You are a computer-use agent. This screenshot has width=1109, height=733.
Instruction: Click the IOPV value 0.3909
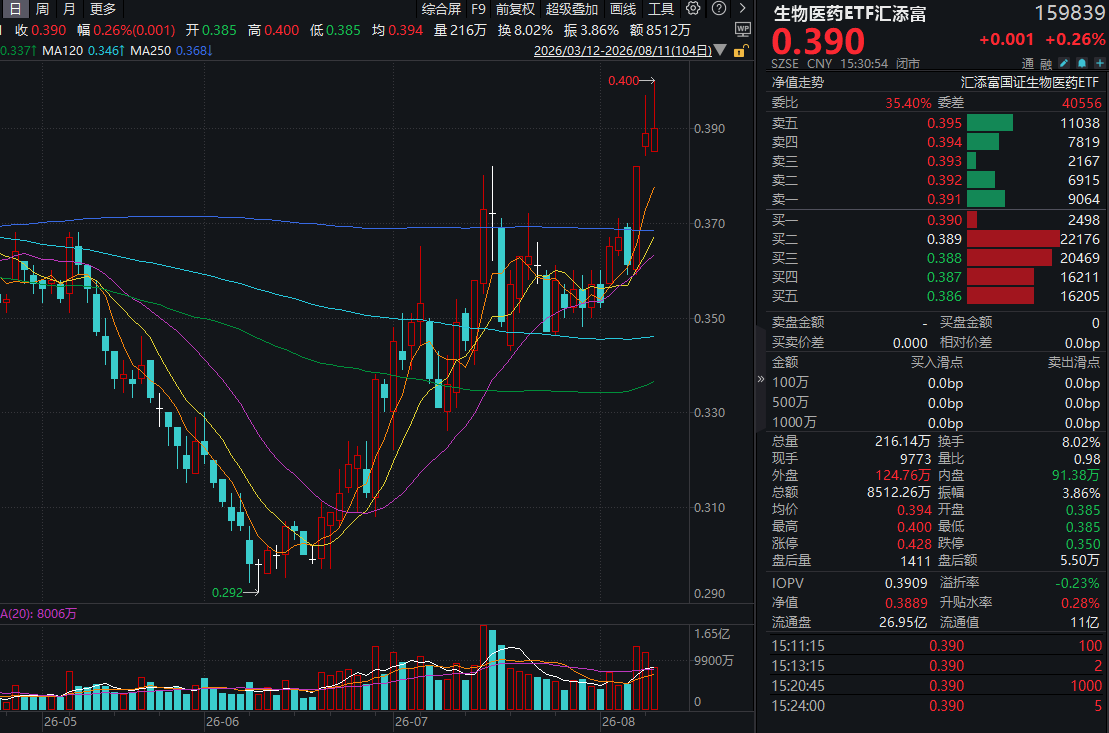pyautogui.click(x=906, y=584)
